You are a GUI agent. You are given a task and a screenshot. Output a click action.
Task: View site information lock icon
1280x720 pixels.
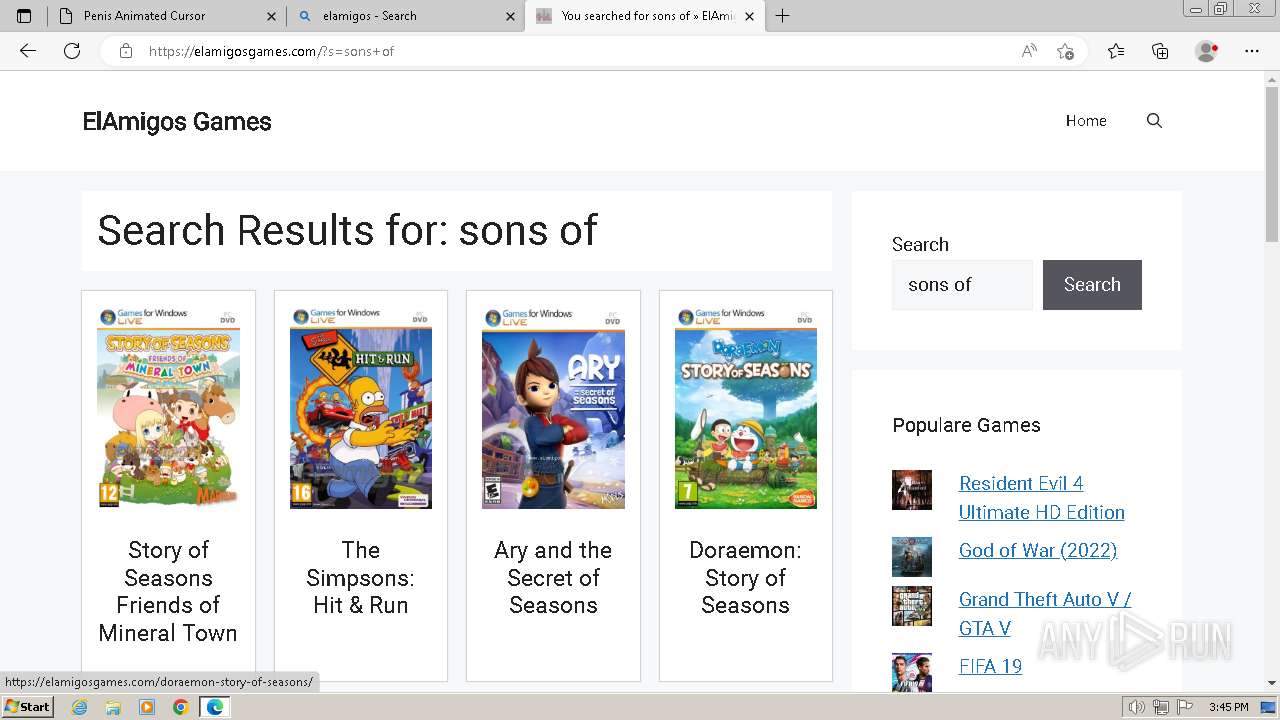point(126,51)
